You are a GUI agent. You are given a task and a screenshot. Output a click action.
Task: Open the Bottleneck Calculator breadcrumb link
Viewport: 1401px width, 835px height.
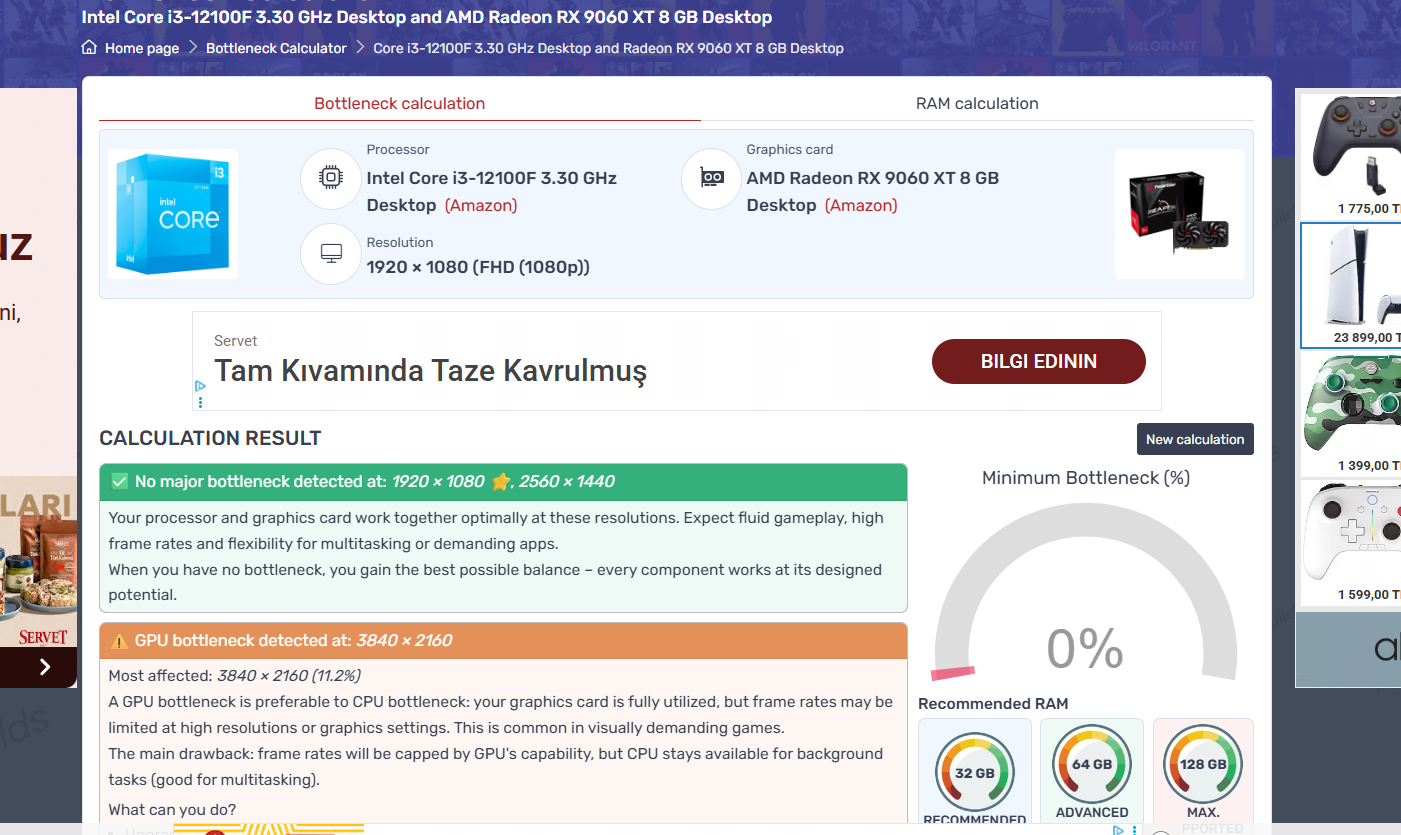(276, 48)
